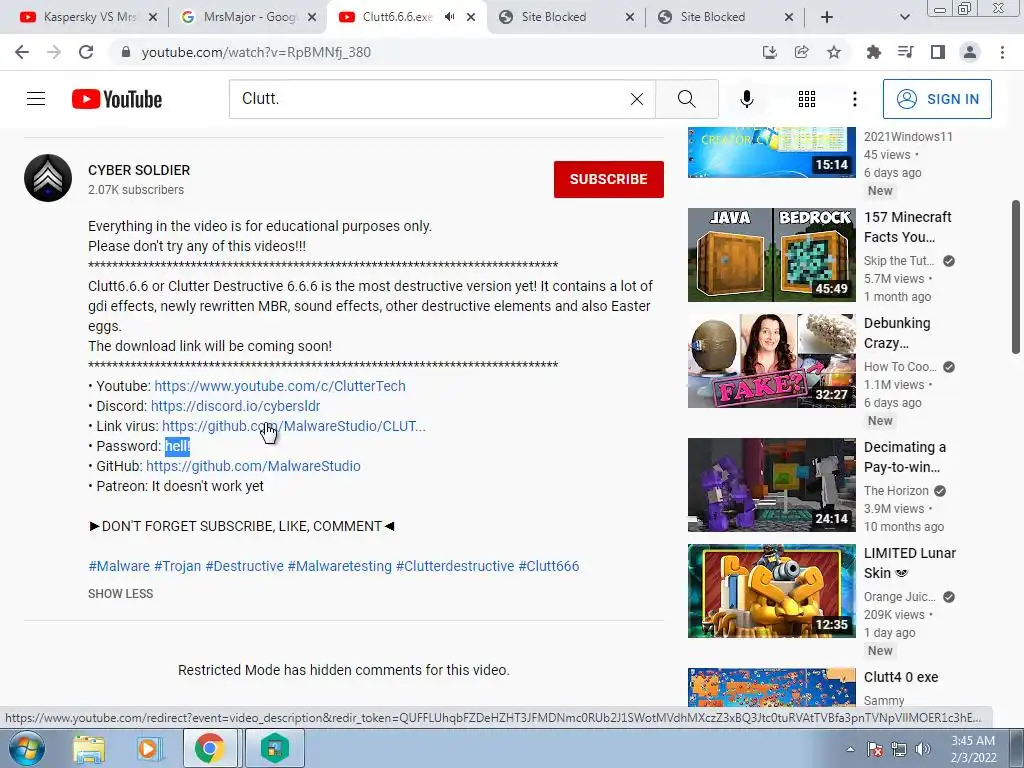Bookmark this page with the star
This screenshot has width=1024, height=768.
tap(833, 52)
